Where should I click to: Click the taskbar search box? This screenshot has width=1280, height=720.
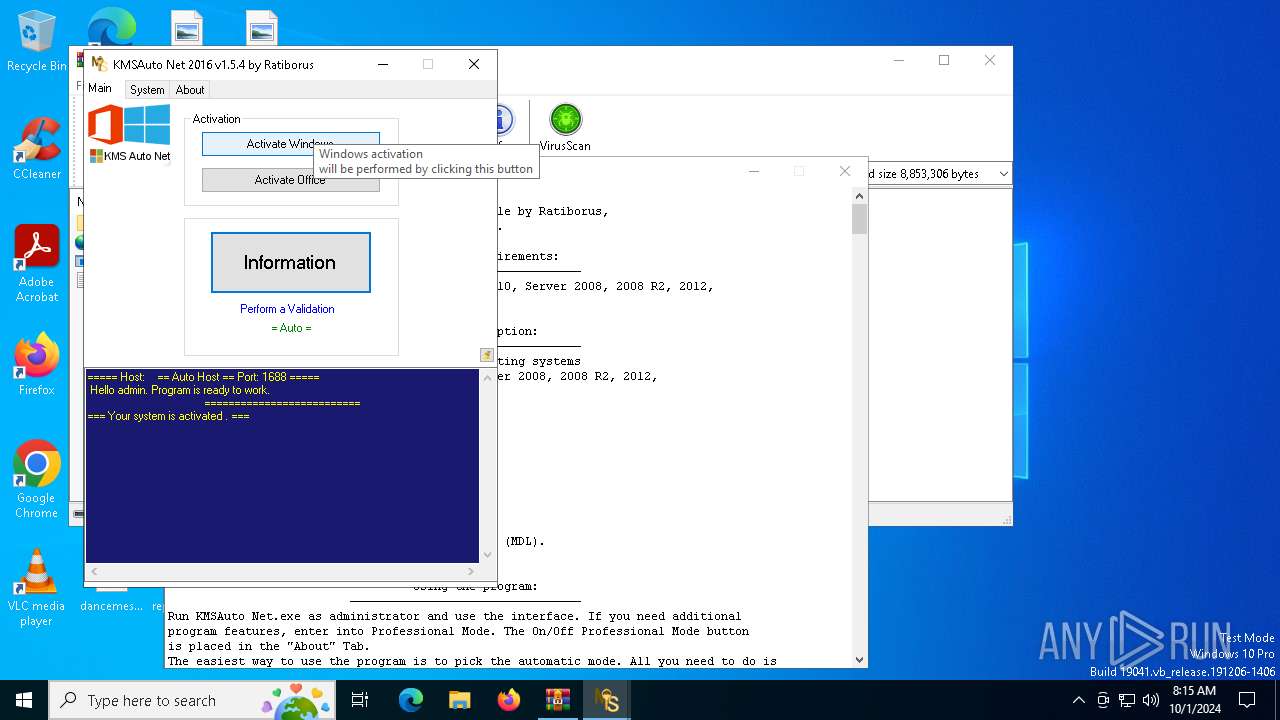tap(192, 700)
